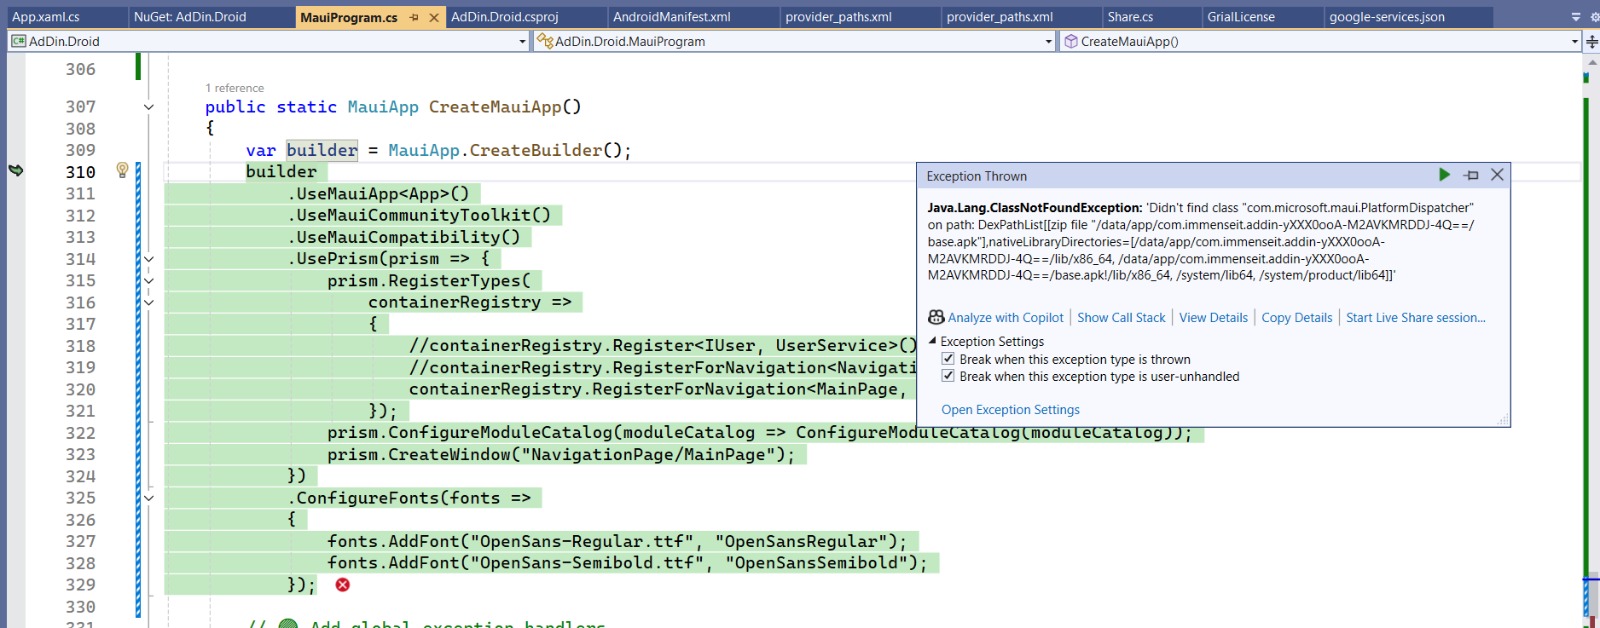Screen dimensions: 1600x628
Task: Click the current statement arrow beside line 310
Action: (16, 170)
